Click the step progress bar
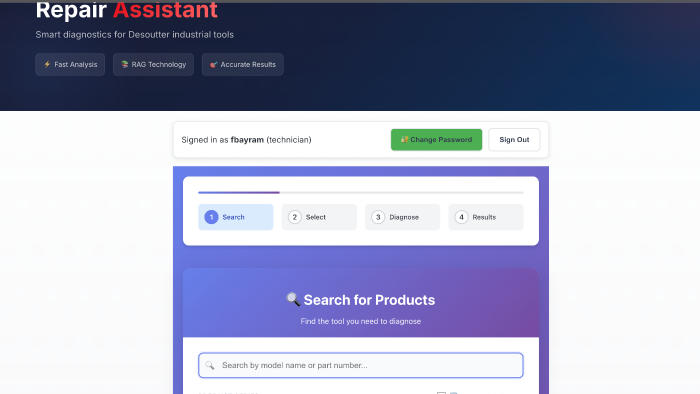This screenshot has width=700, height=394. tap(361, 192)
